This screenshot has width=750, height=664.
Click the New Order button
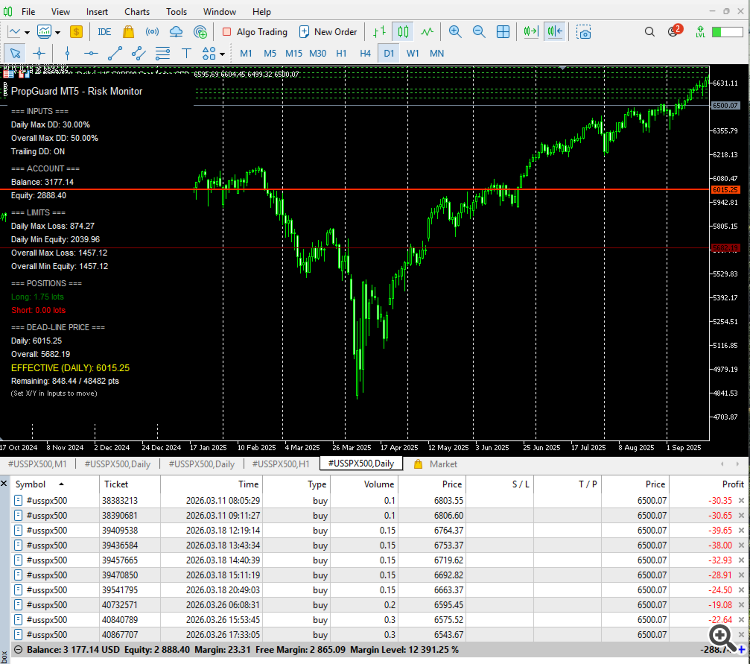[x=328, y=32]
